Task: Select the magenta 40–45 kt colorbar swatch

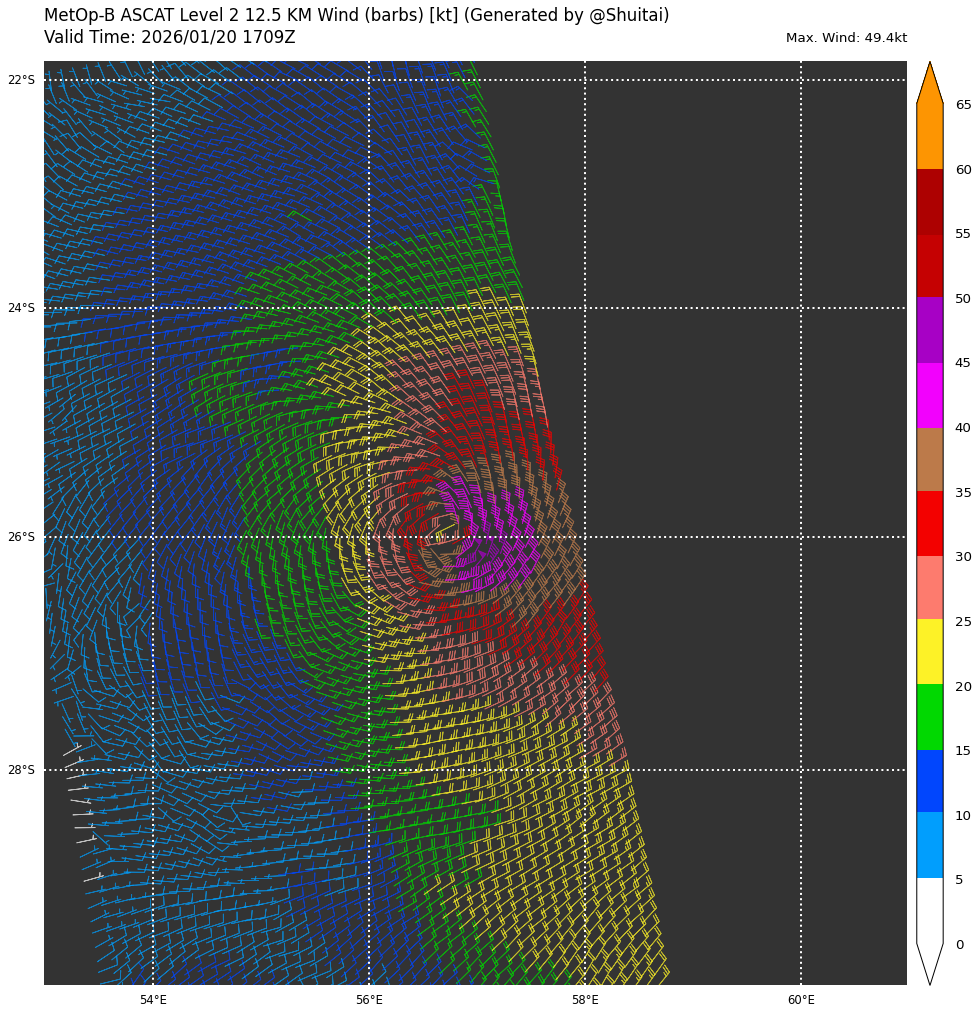Action: pos(929,395)
